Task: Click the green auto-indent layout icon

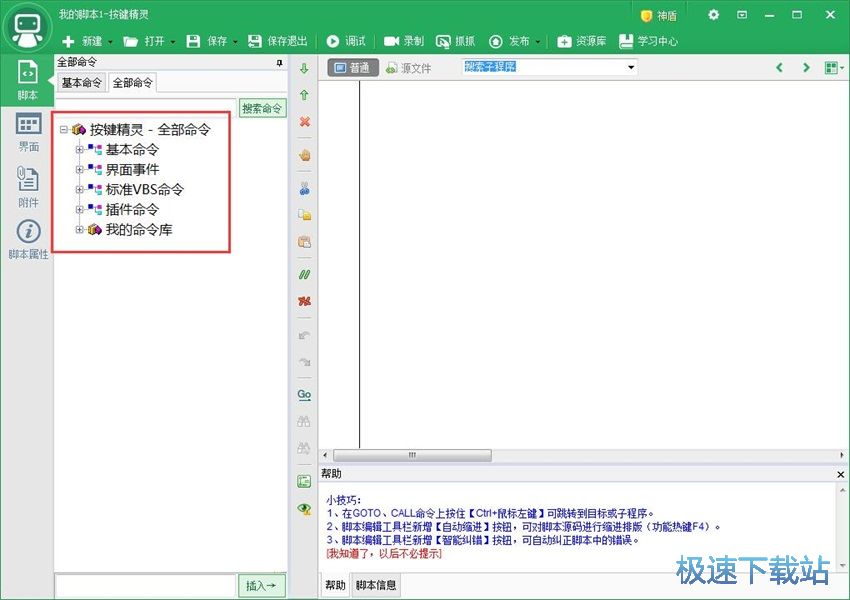Action: (305, 481)
